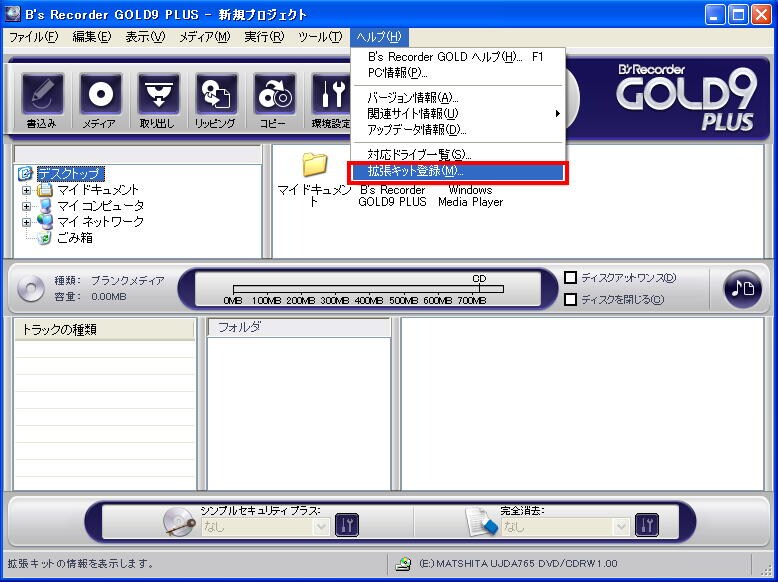Open シンプルセキュリティプラス settings tool button
This screenshot has width=778, height=582.
coord(346,525)
